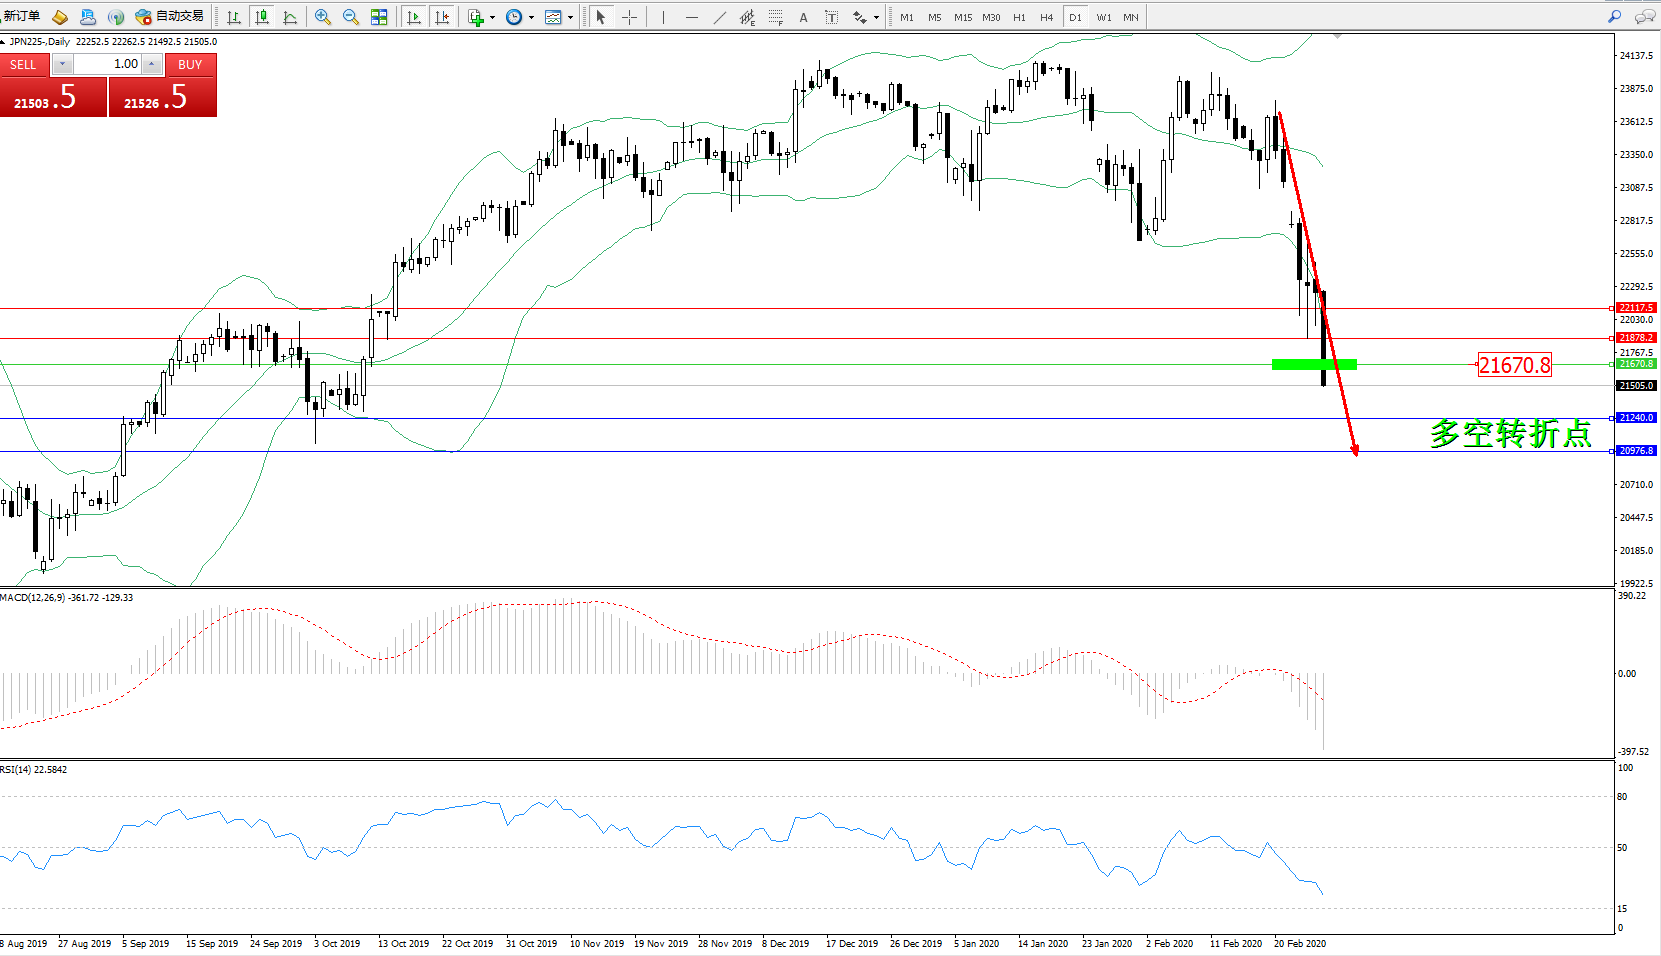Click the tile windows icon
The image size is (1661, 956).
379,17
